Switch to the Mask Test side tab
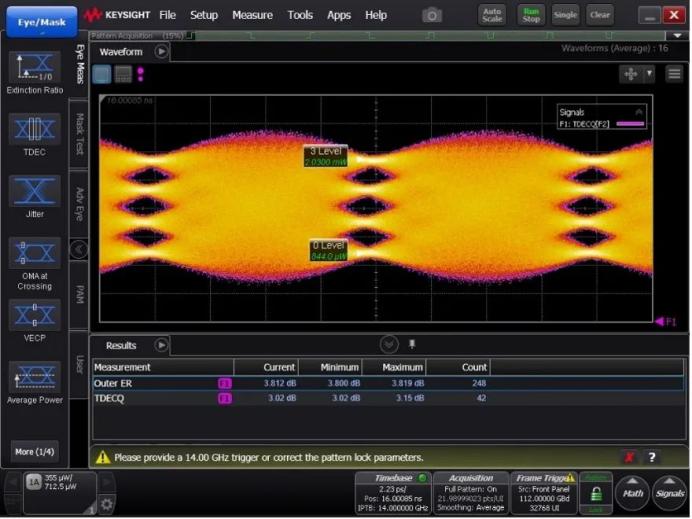This screenshot has width=692, height=519. (x=80, y=134)
